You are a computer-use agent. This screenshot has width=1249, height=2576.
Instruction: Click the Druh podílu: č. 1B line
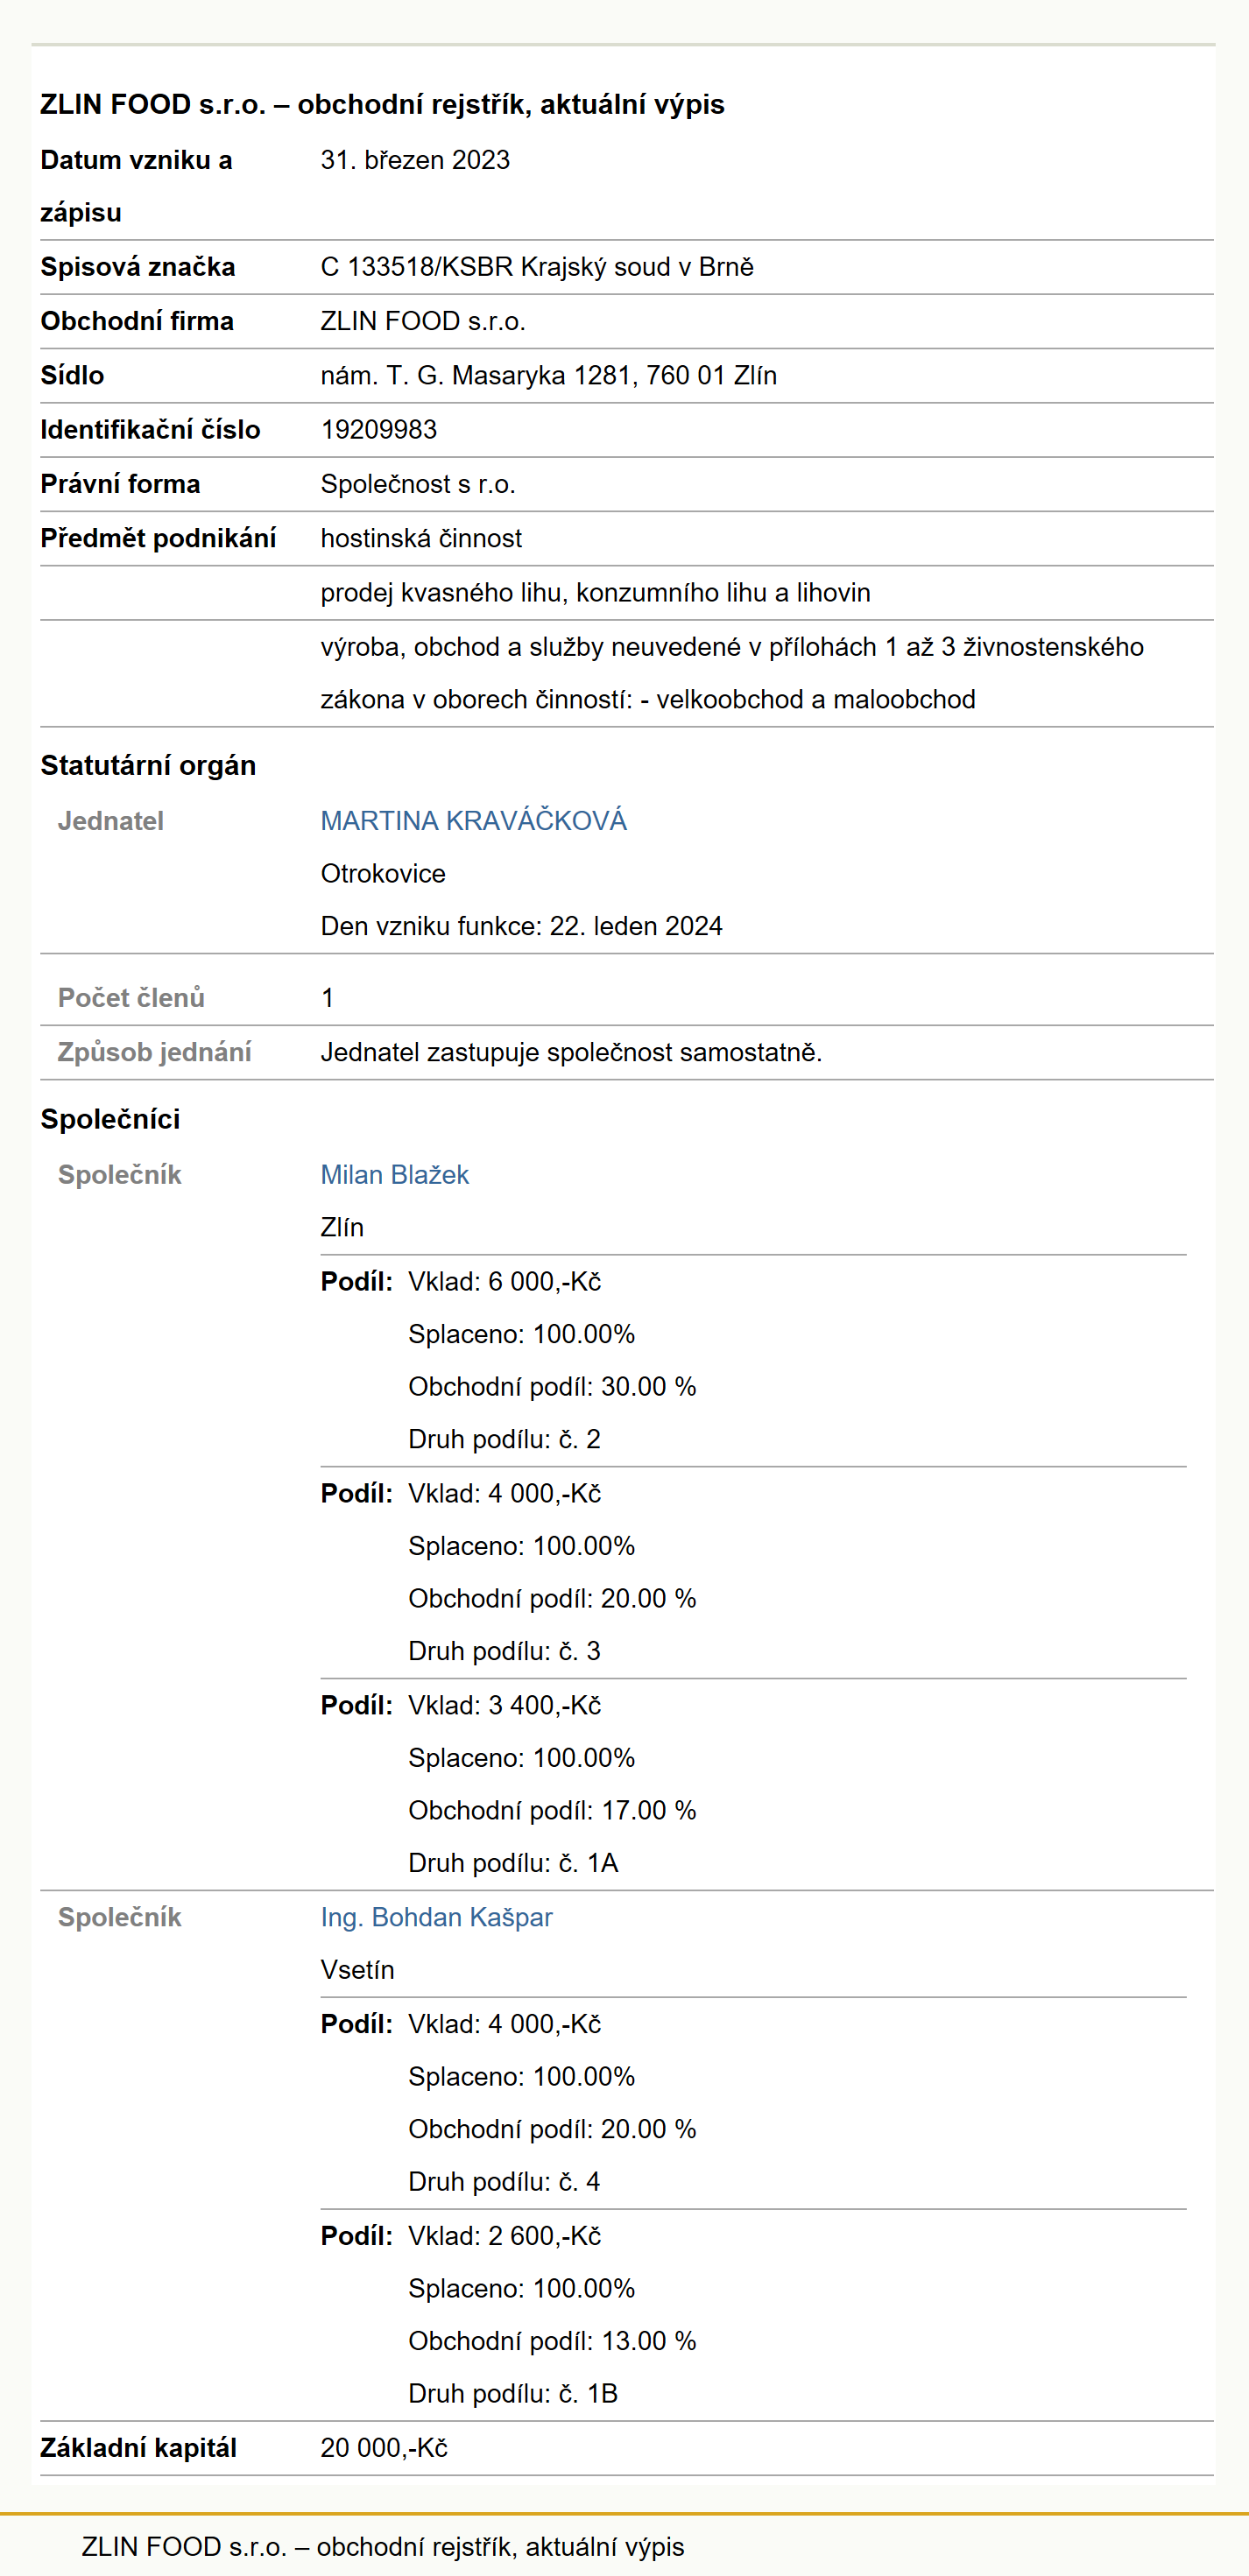pyautogui.click(x=513, y=2394)
